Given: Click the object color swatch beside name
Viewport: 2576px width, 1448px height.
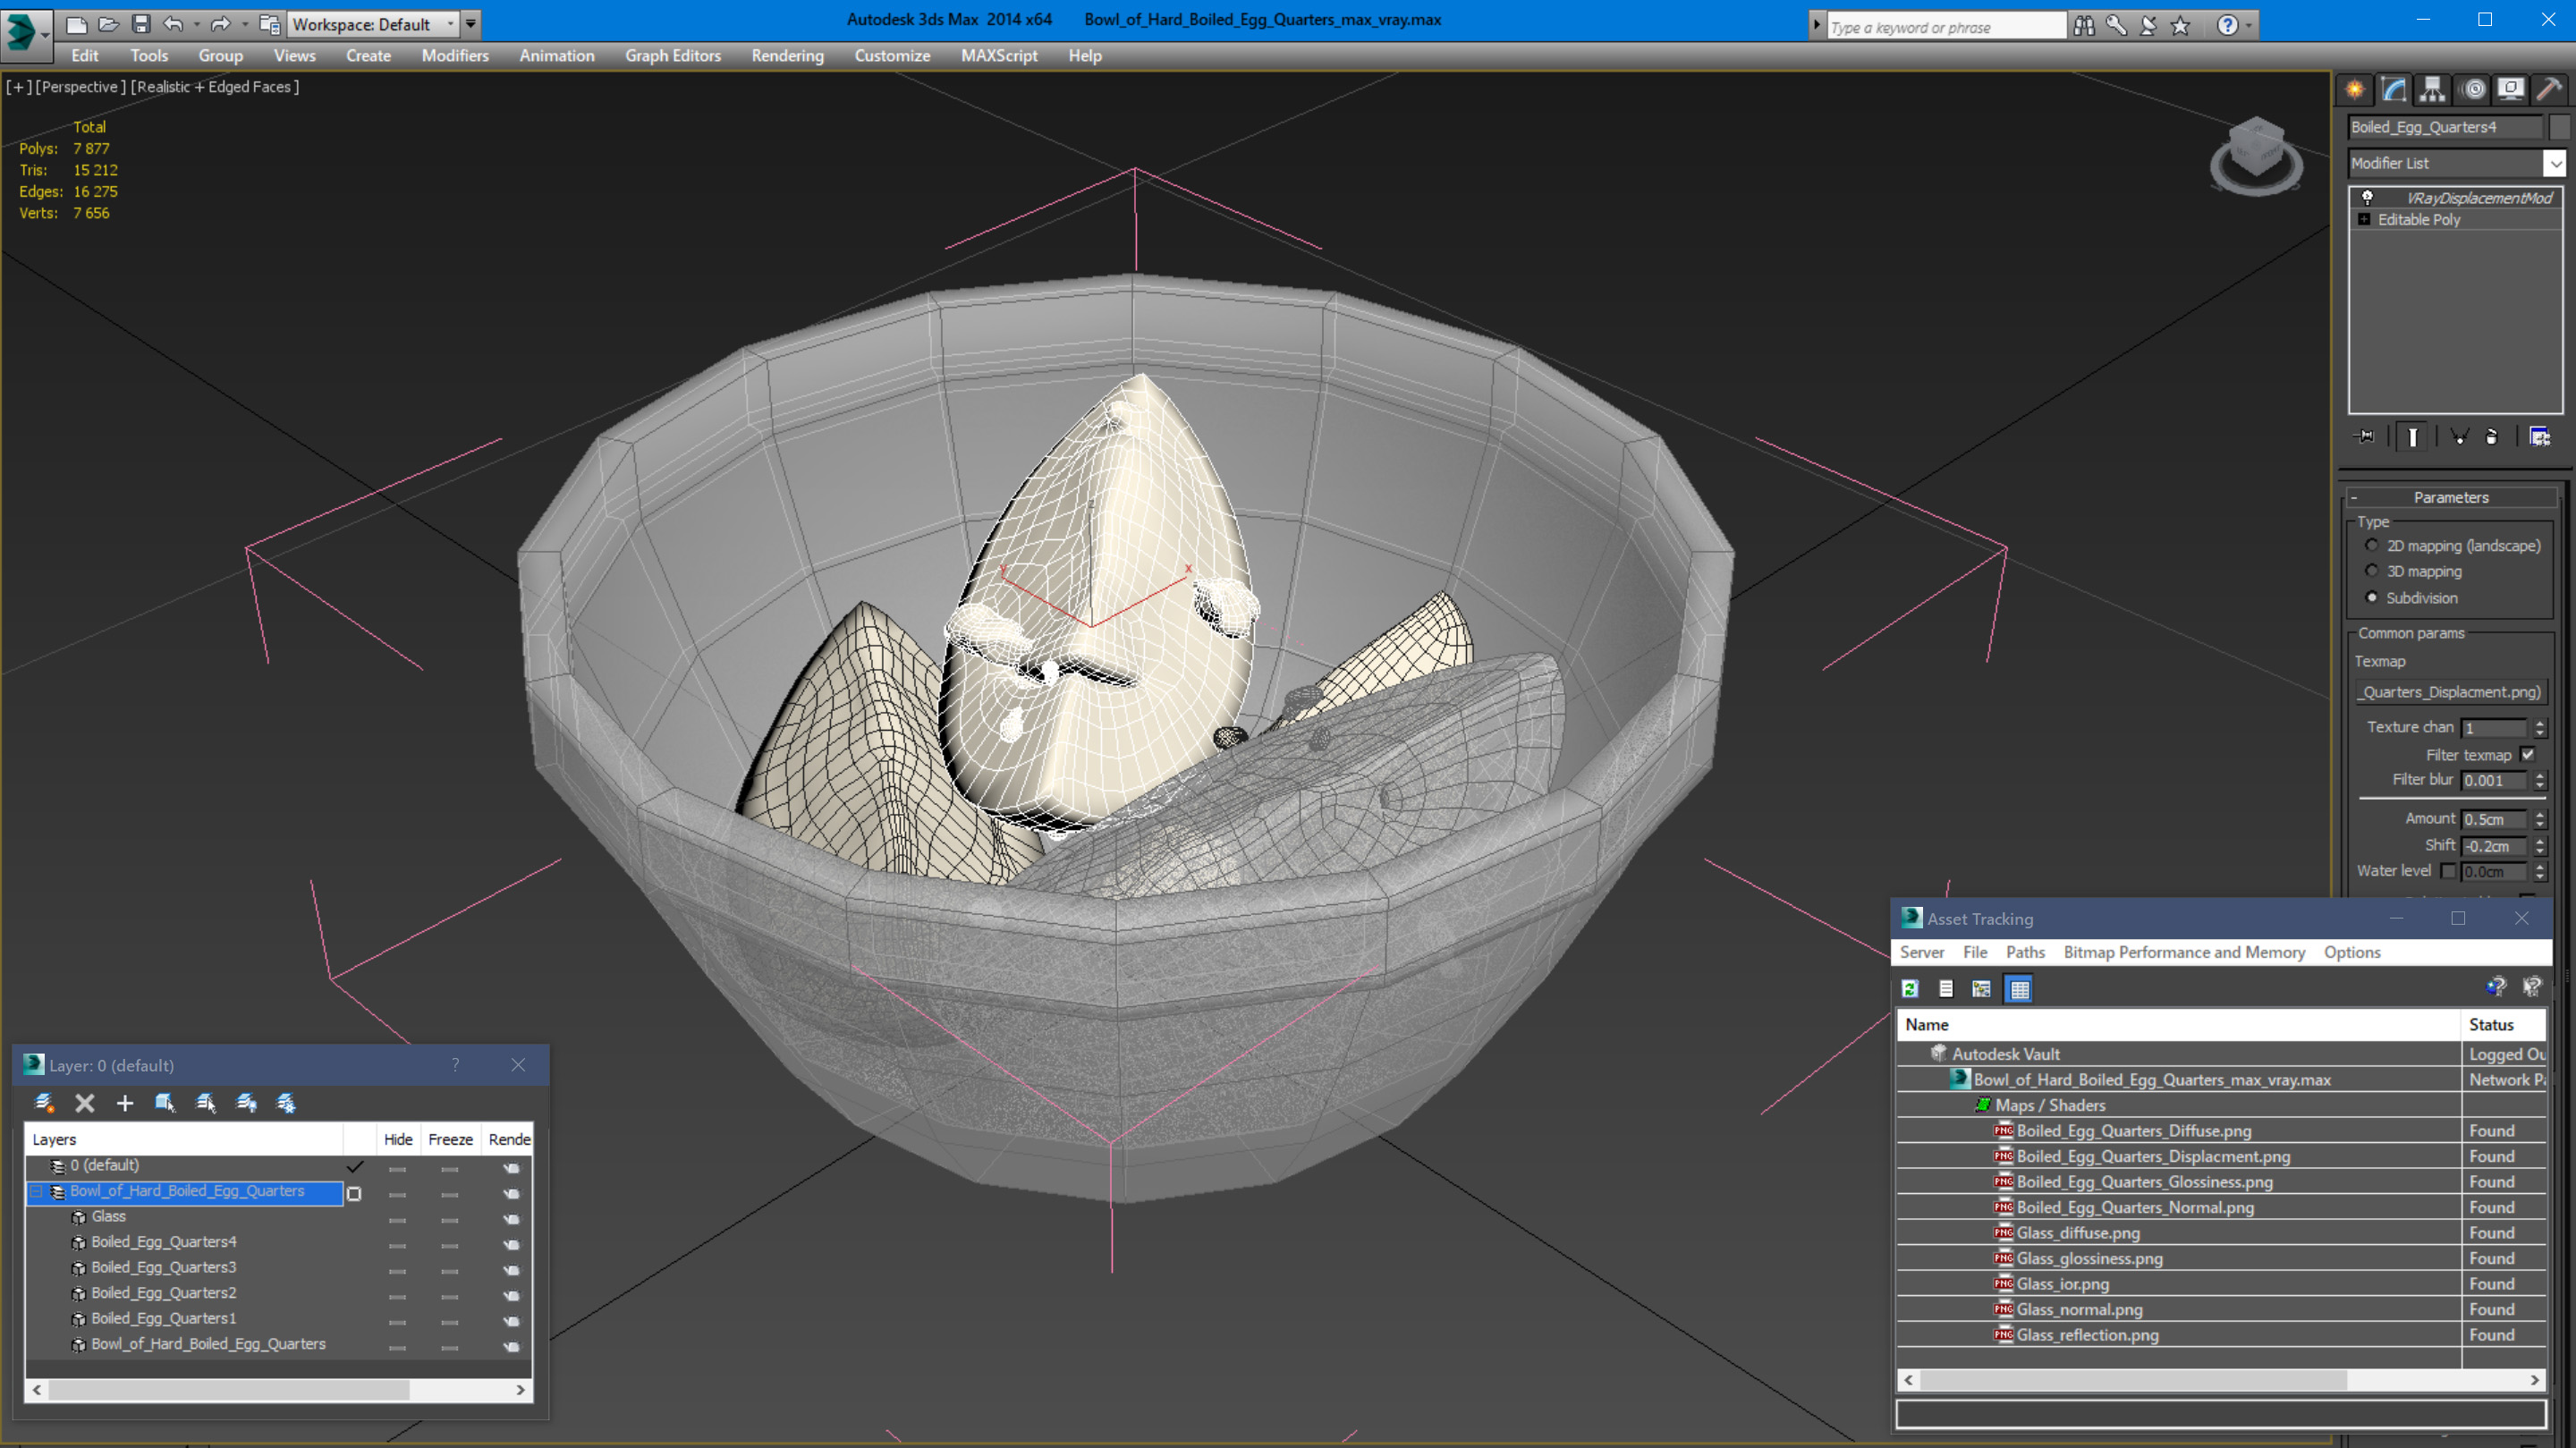Looking at the screenshot, I should click(2559, 127).
